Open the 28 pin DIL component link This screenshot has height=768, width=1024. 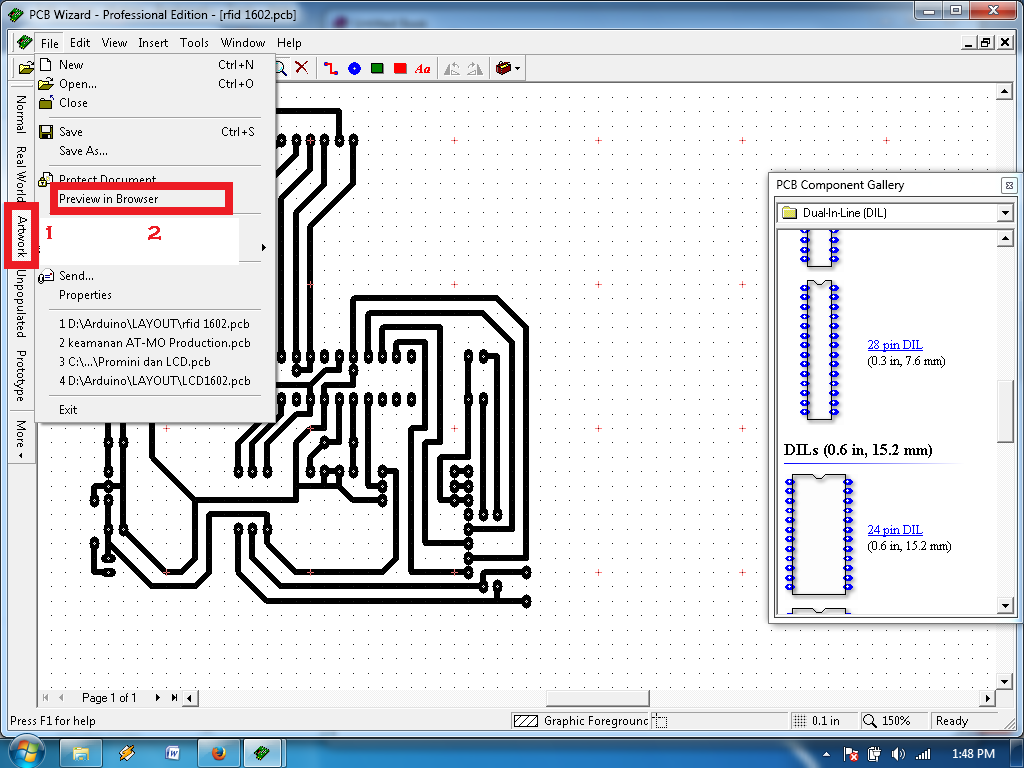894,344
